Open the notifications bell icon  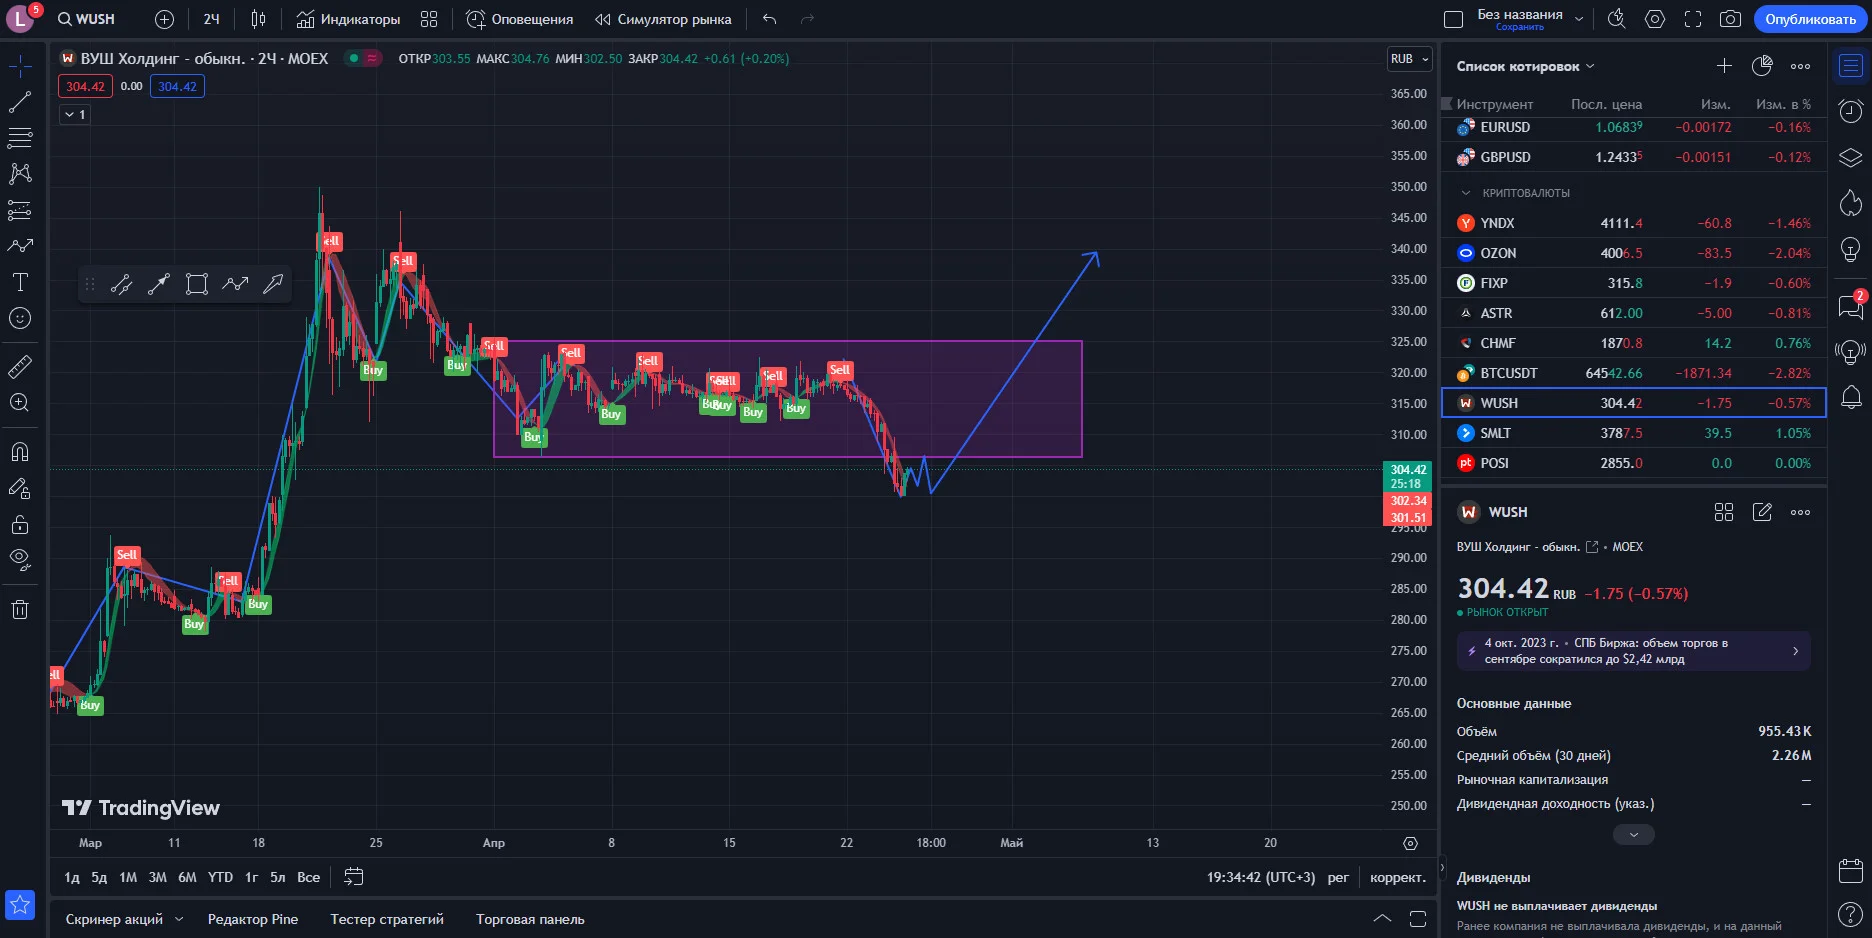(1851, 397)
